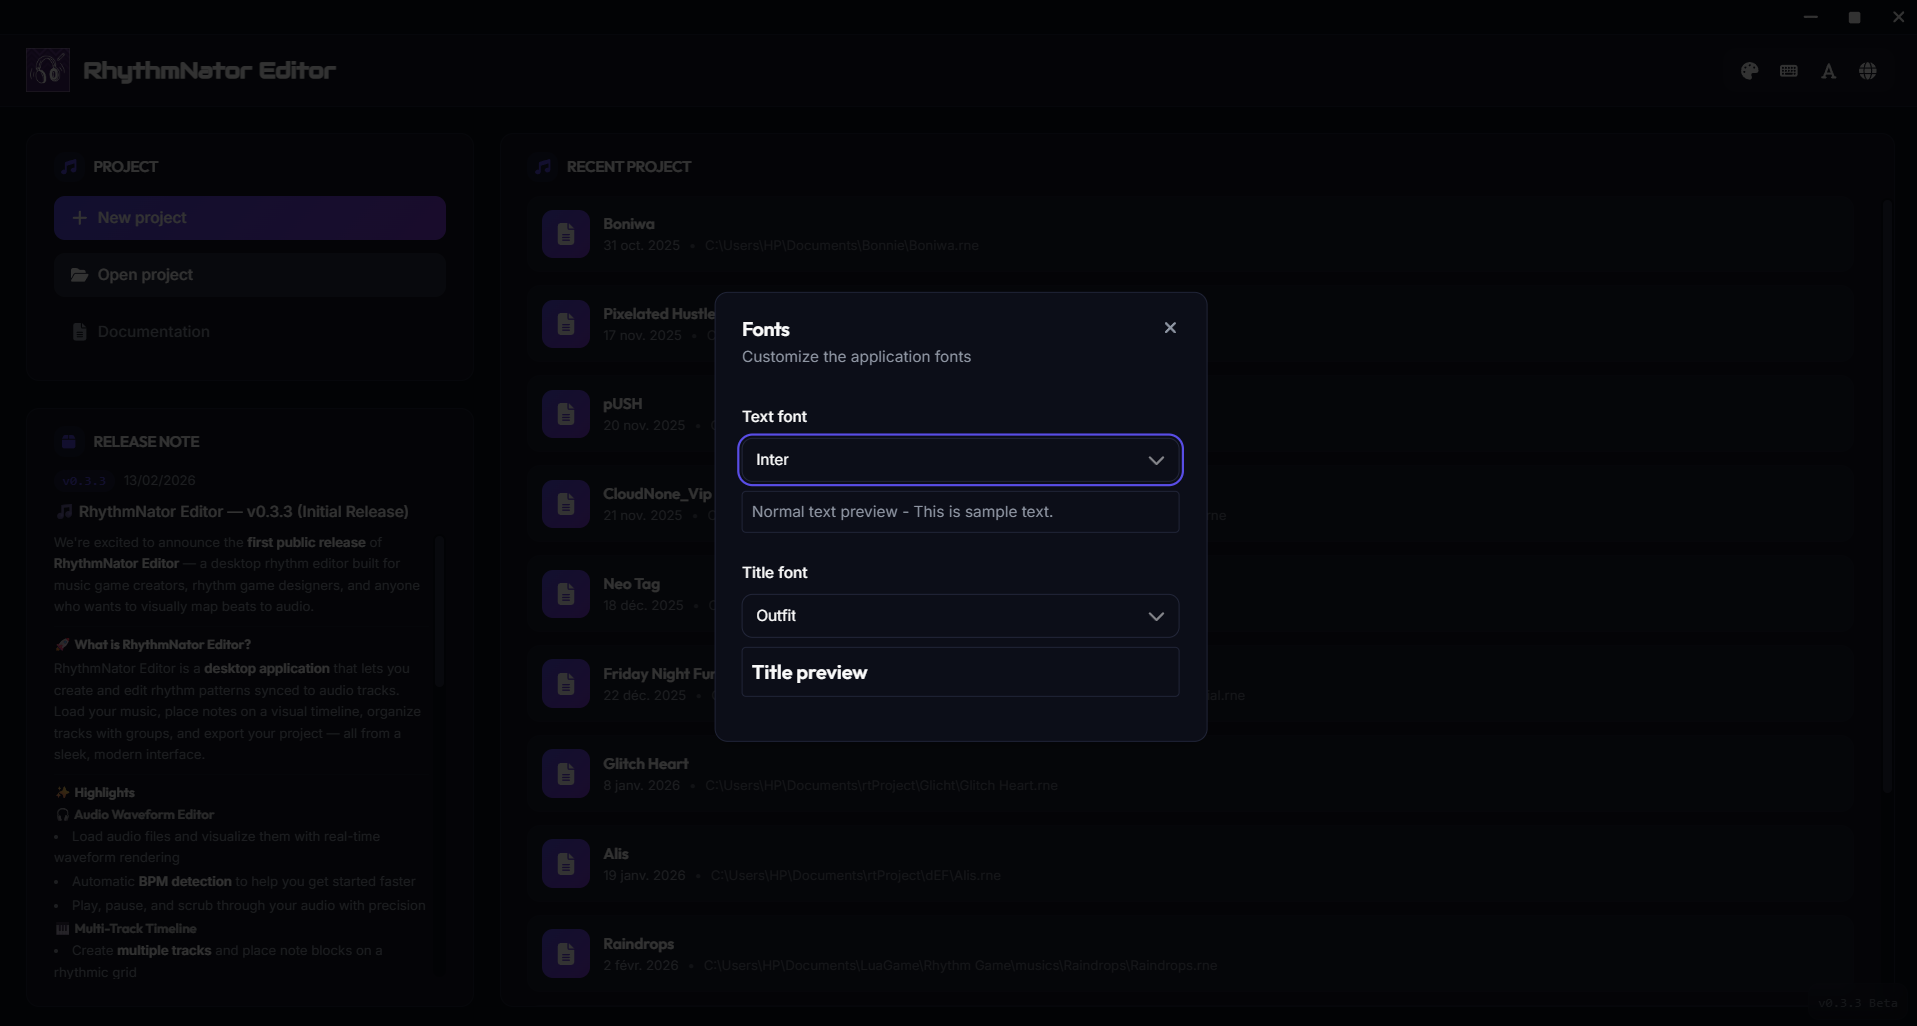The image size is (1917, 1026).
Task: Click the Release Note calendar icon
Action: (68, 441)
